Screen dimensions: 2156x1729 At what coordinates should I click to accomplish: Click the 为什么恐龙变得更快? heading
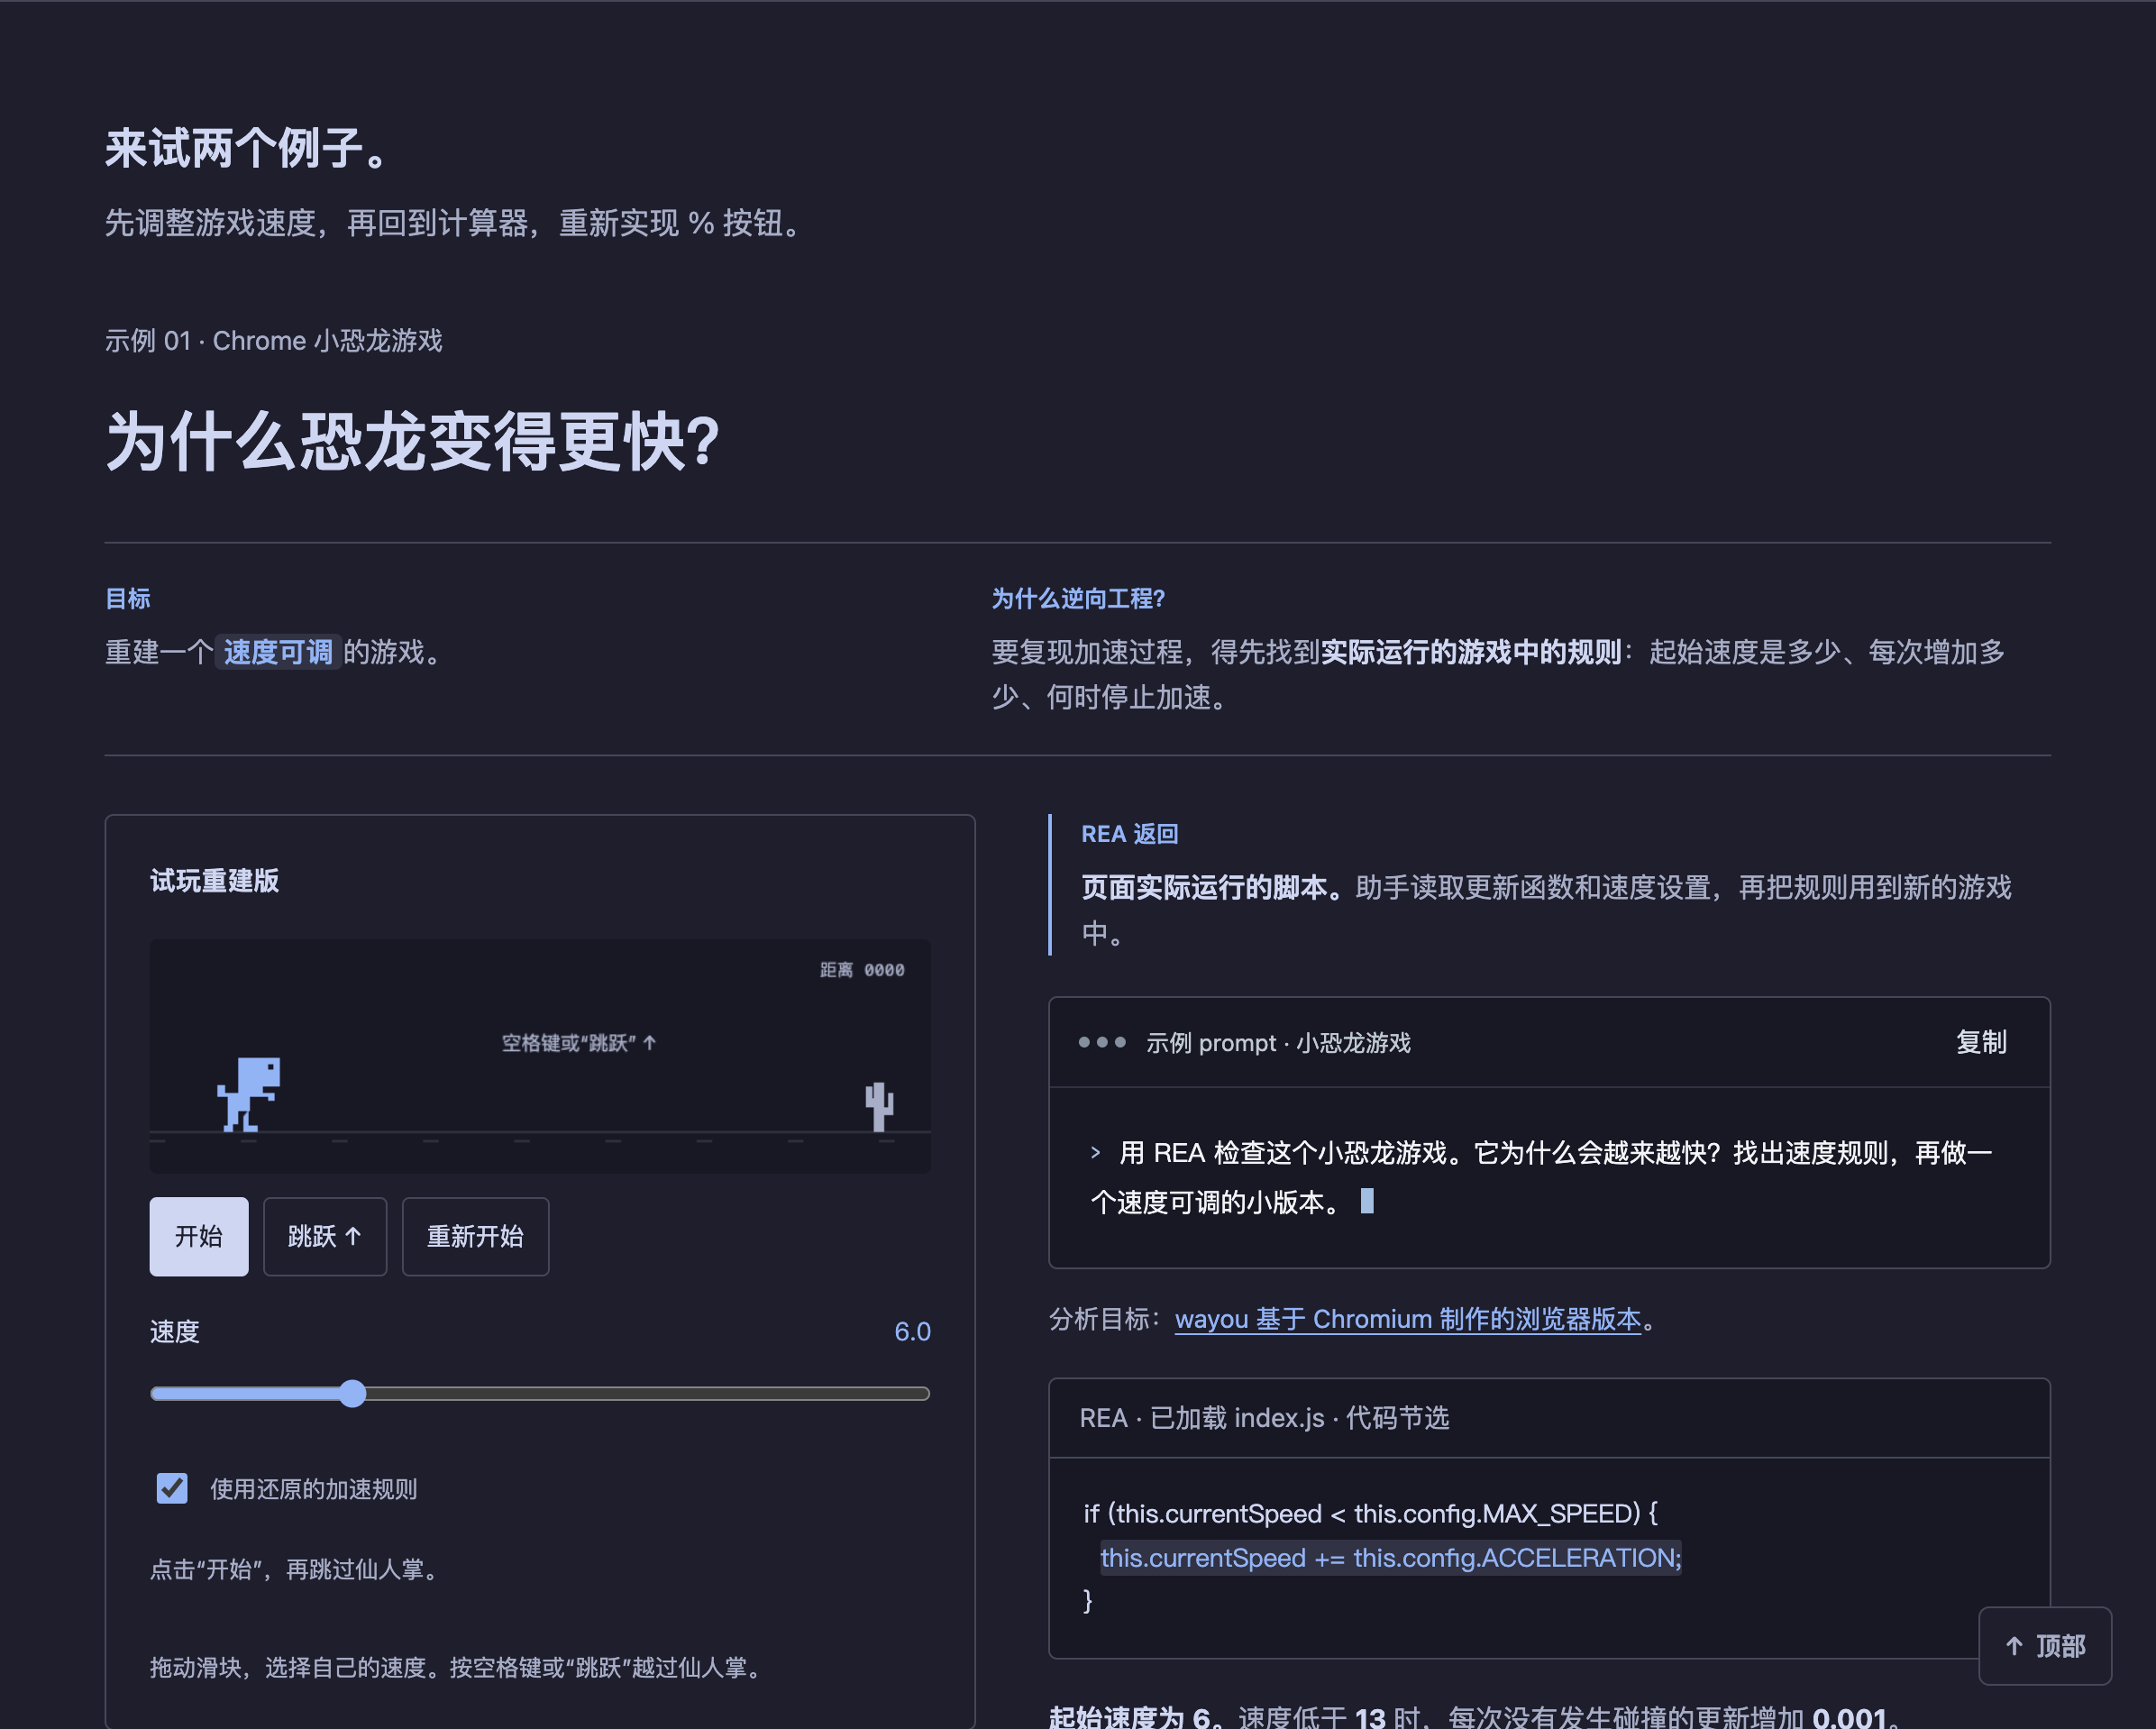click(413, 441)
